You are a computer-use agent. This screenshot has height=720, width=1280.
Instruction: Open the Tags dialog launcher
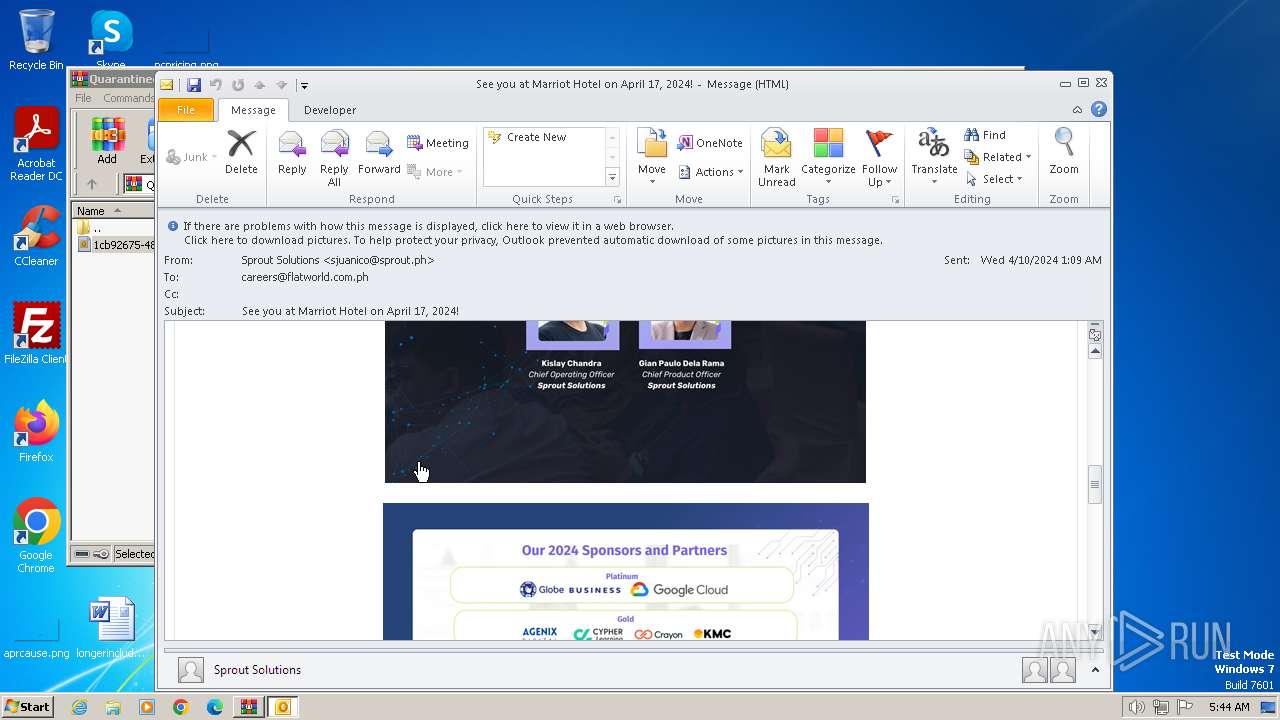tap(895, 200)
